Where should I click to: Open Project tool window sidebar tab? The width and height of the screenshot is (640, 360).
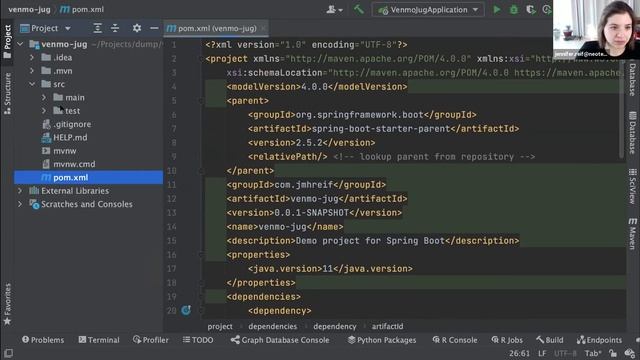click(7, 42)
